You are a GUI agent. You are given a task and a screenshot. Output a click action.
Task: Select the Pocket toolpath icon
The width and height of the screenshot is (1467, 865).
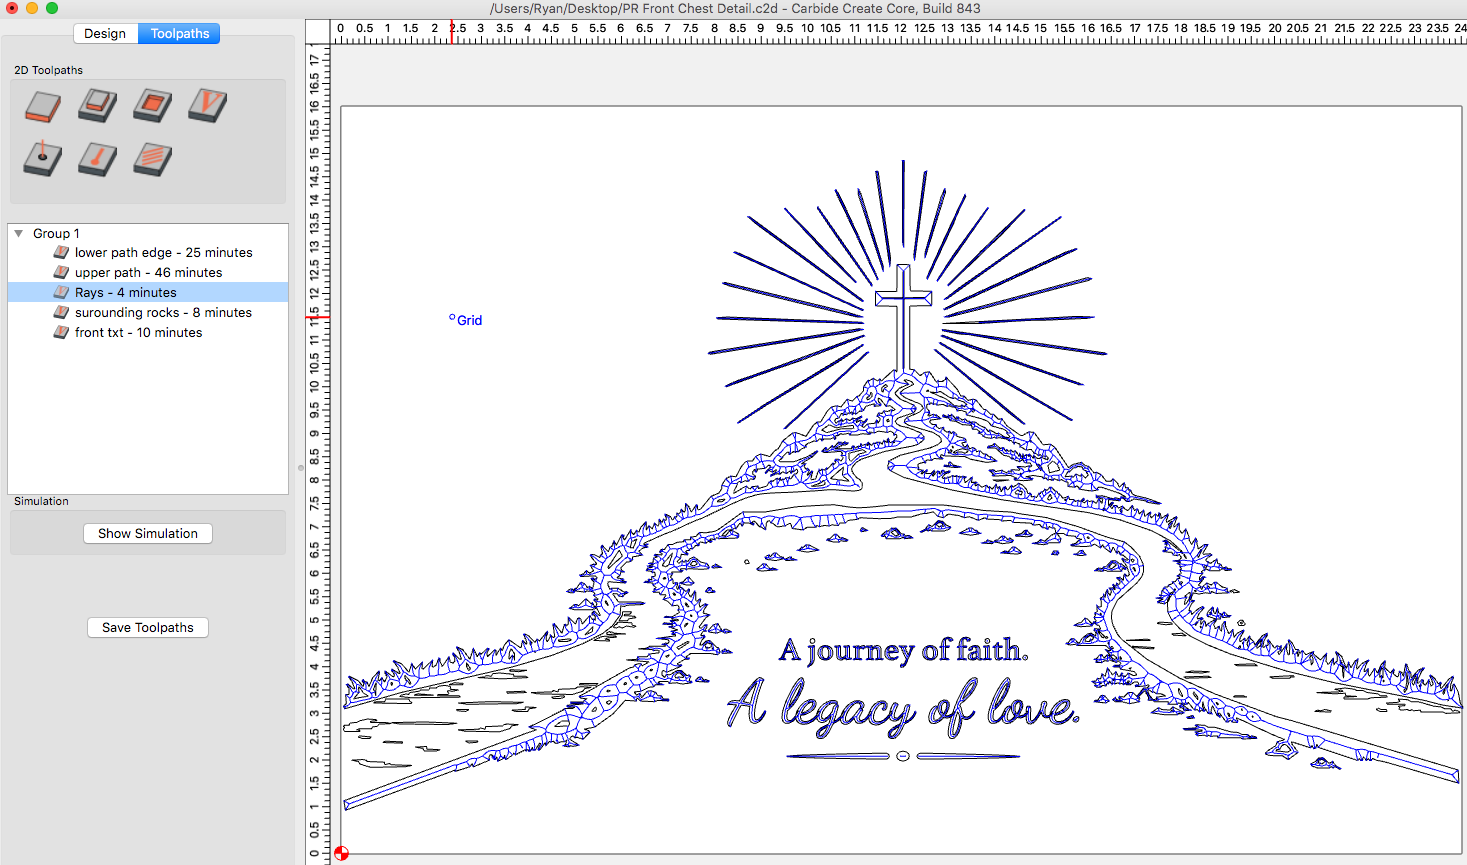[x=153, y=105]
